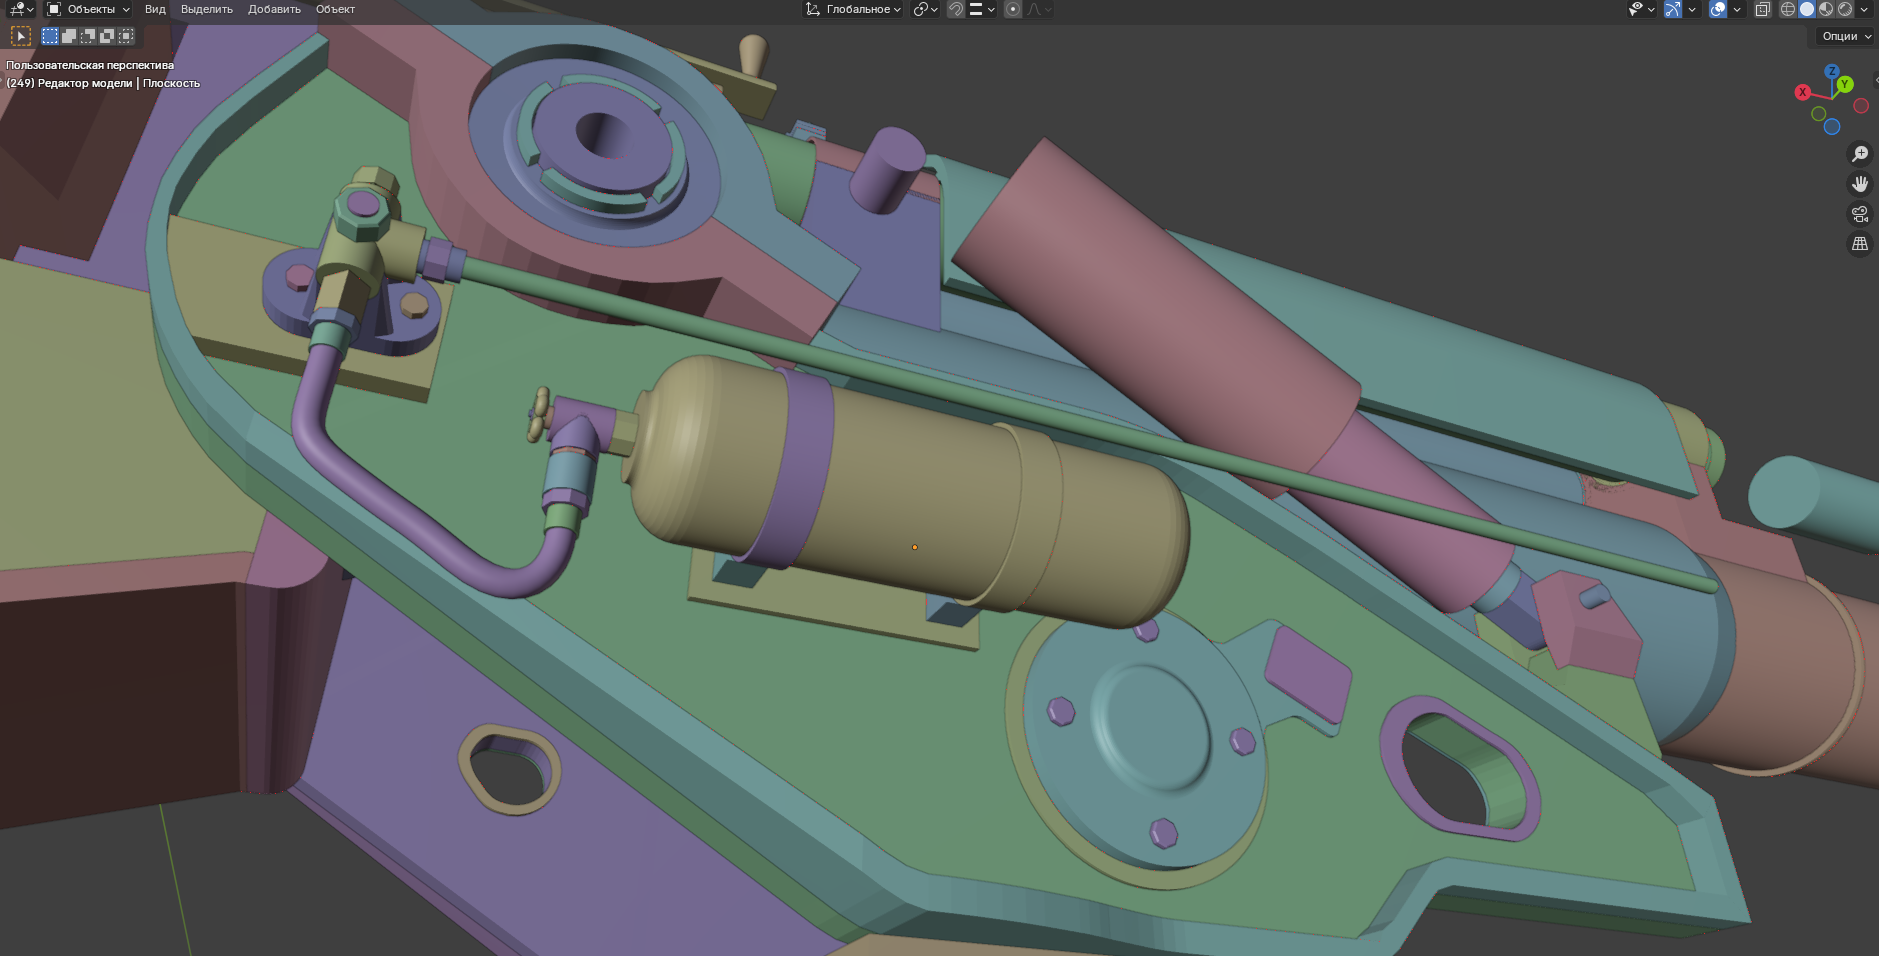Toggle proportional editing icon
1879x956 pixels.
[1013, 9]
